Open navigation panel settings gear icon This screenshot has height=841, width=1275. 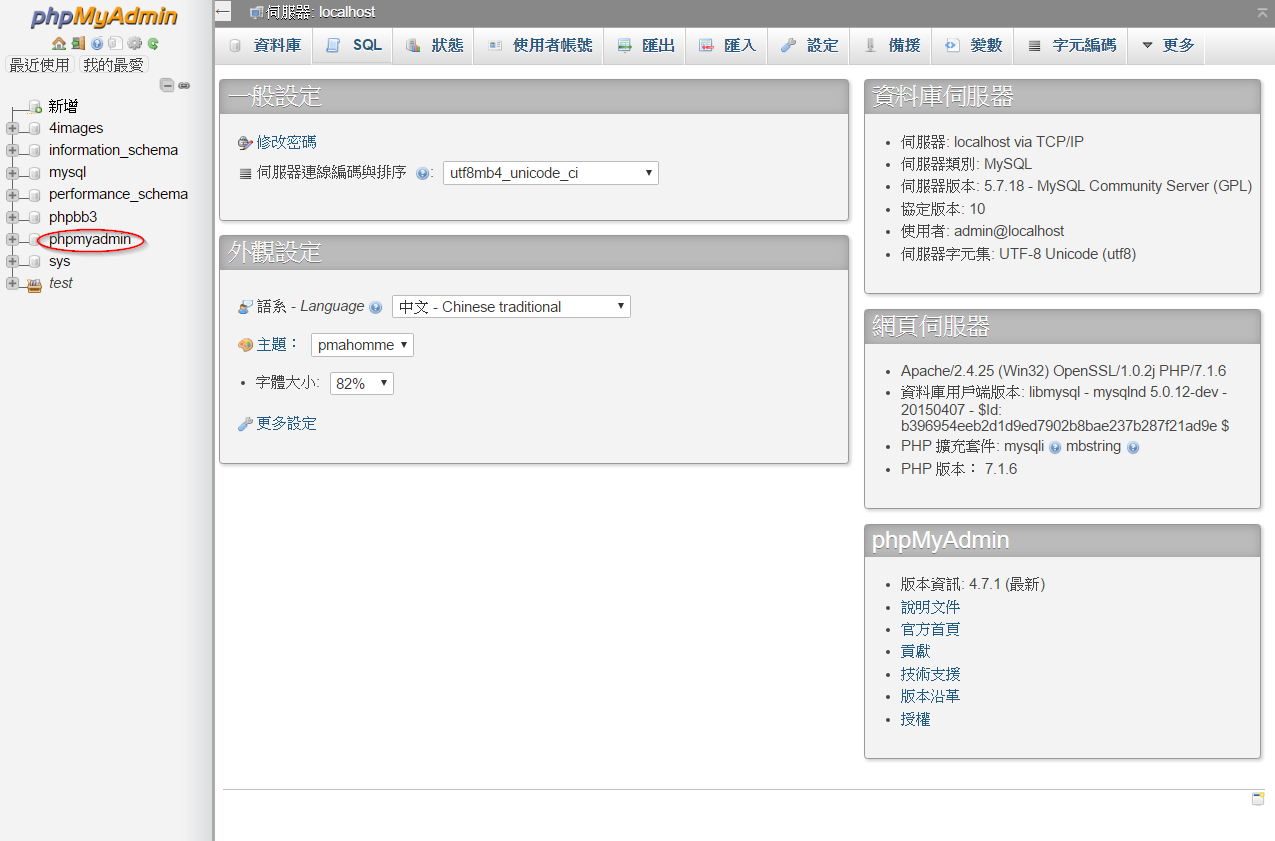point(134,44)
